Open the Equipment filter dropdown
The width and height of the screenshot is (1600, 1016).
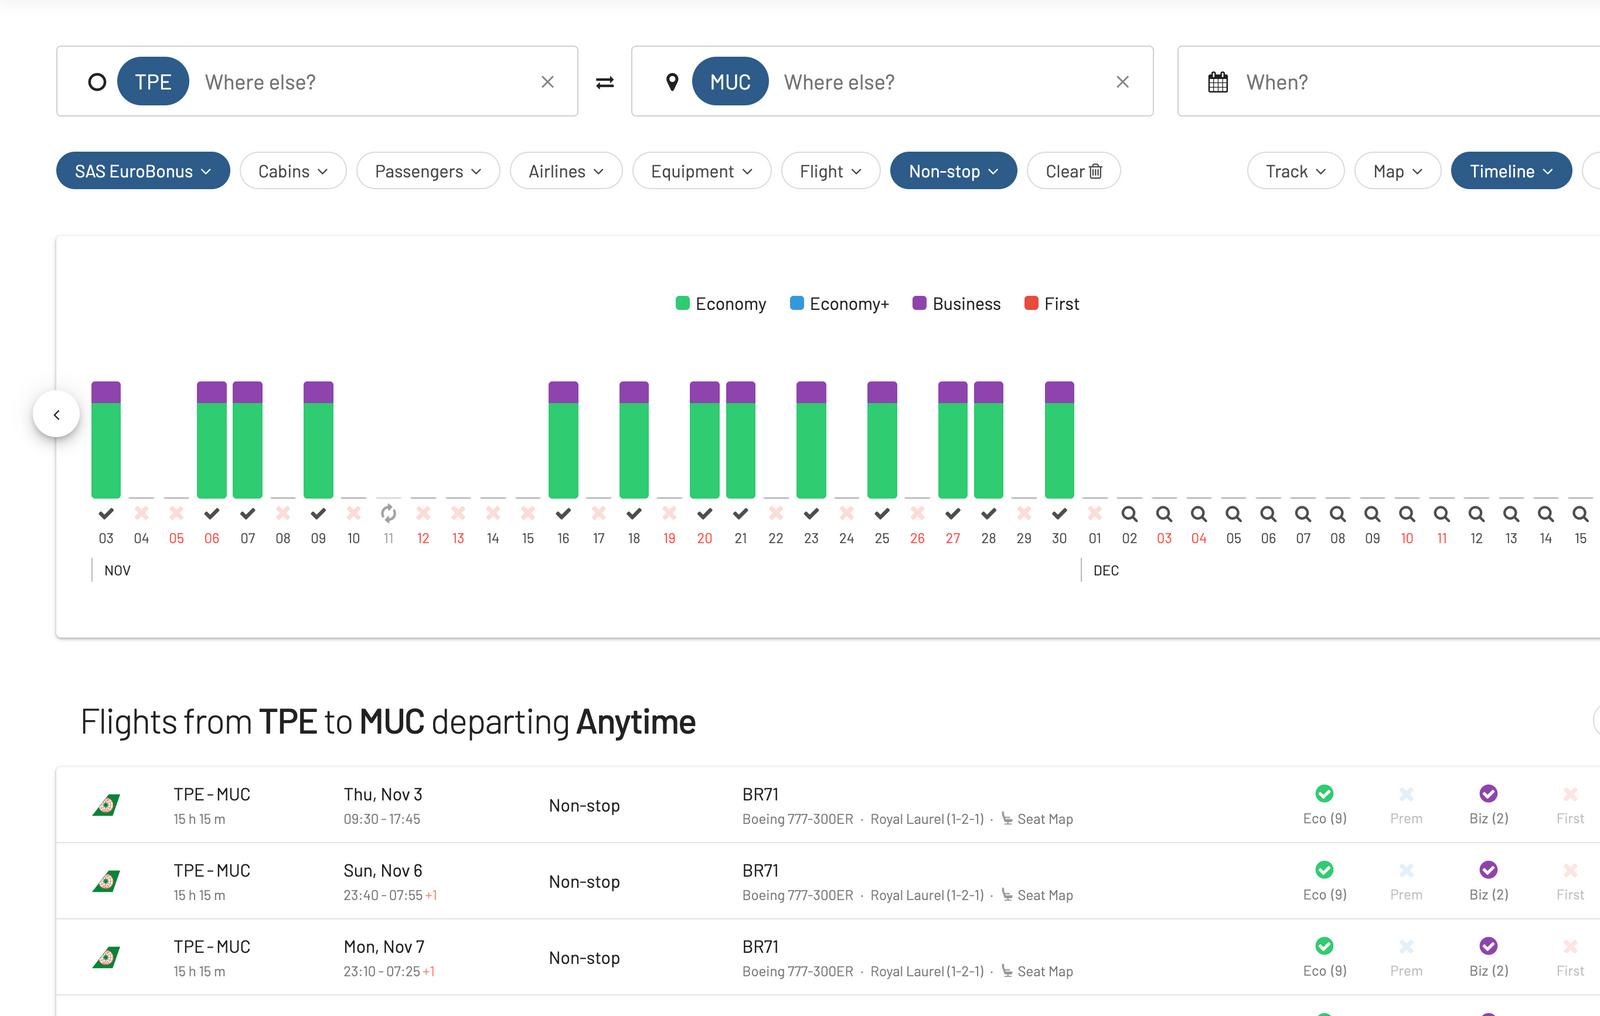[x=702, y=171]
